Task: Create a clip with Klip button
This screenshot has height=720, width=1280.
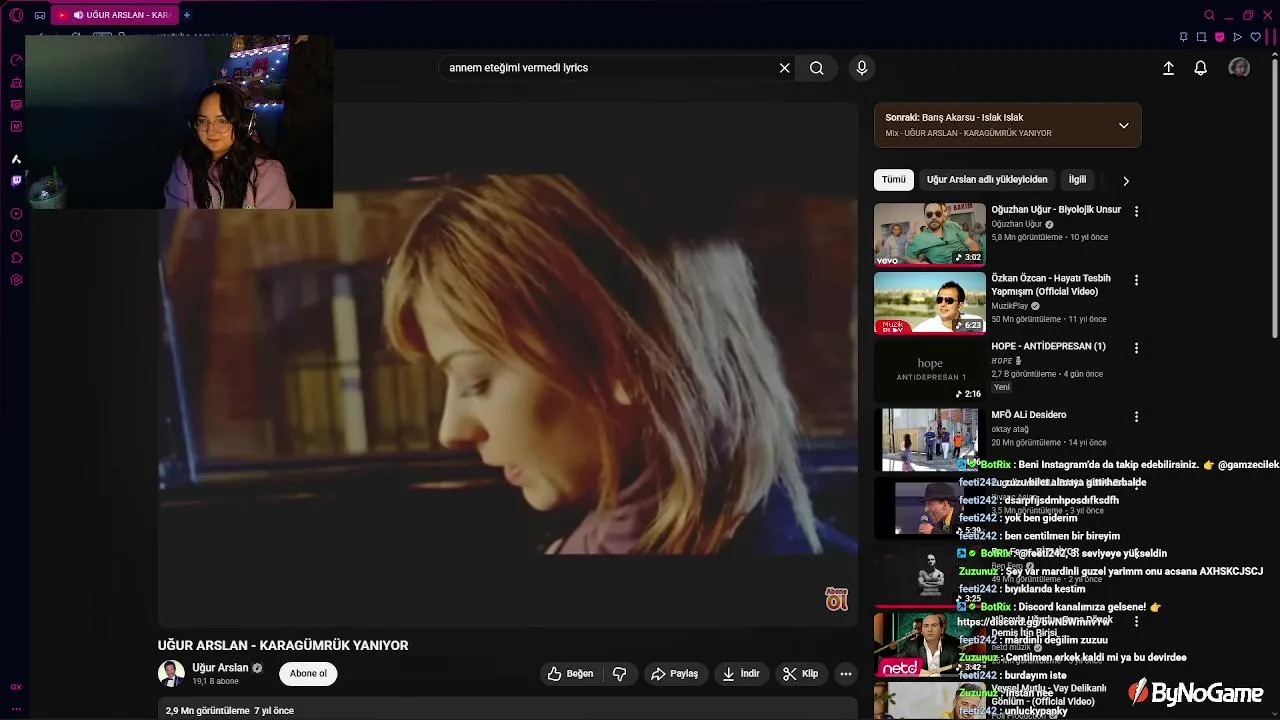Action: pyautogui.click(x=801, y=674)
